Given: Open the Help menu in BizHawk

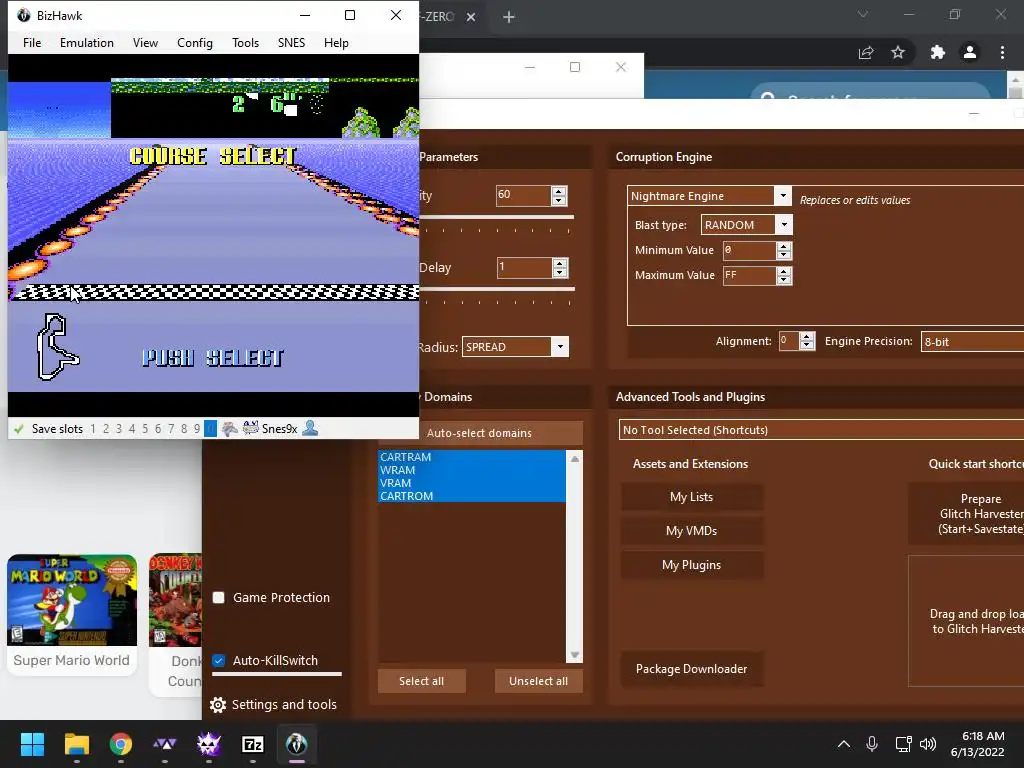Looking at the screenshot, I should pos(336,42).
